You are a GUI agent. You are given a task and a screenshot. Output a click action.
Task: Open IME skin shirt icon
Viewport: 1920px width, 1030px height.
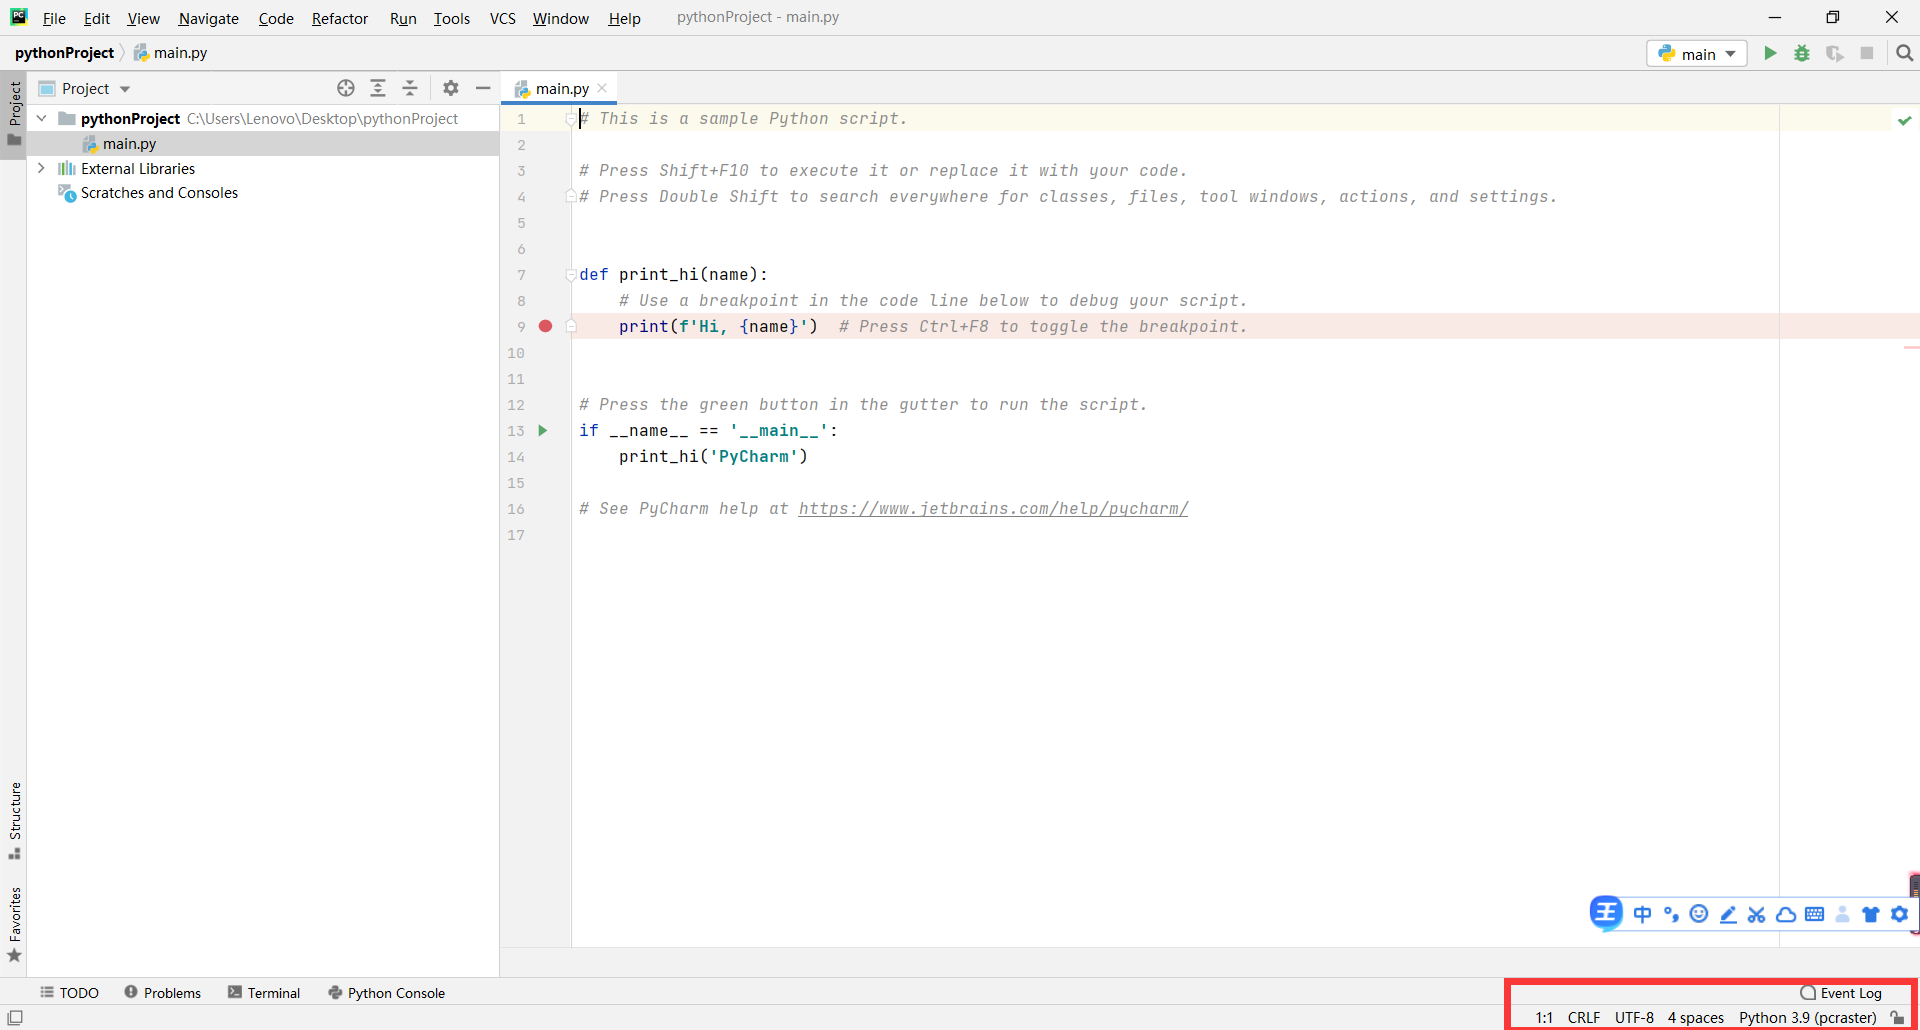[x=1870, y=914]
